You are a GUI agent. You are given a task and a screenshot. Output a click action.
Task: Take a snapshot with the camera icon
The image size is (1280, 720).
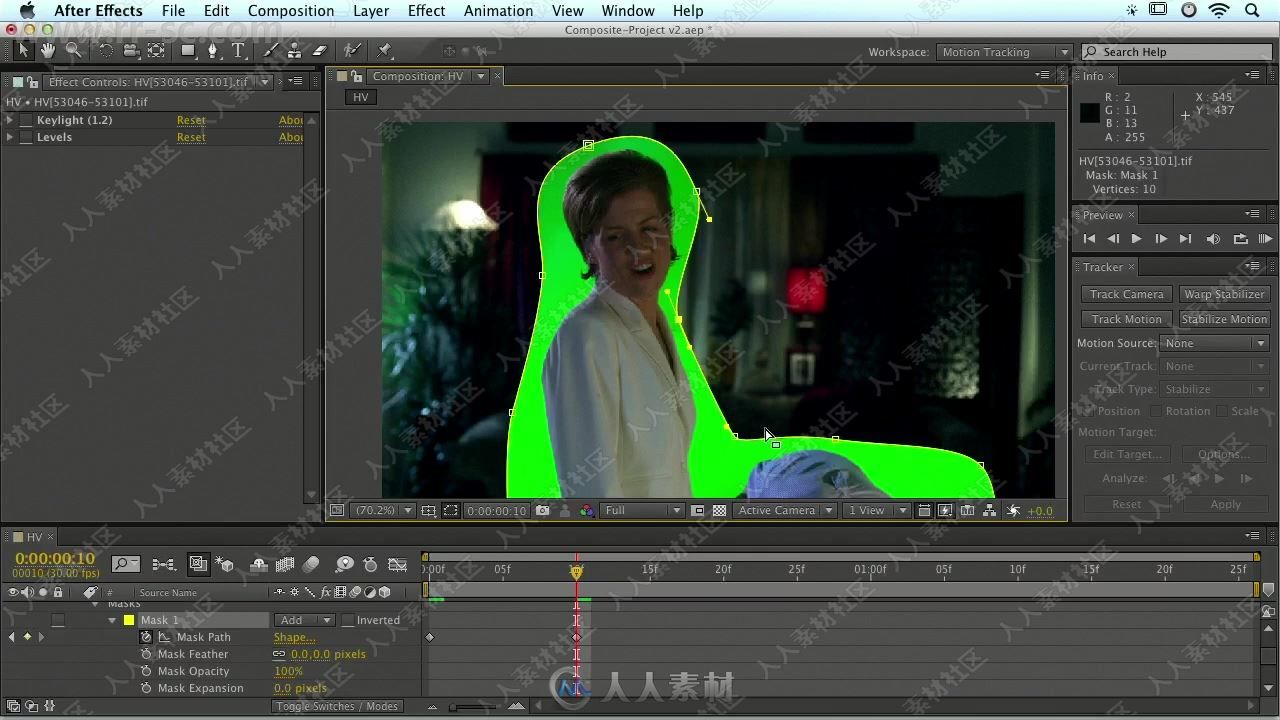(542, 510)
